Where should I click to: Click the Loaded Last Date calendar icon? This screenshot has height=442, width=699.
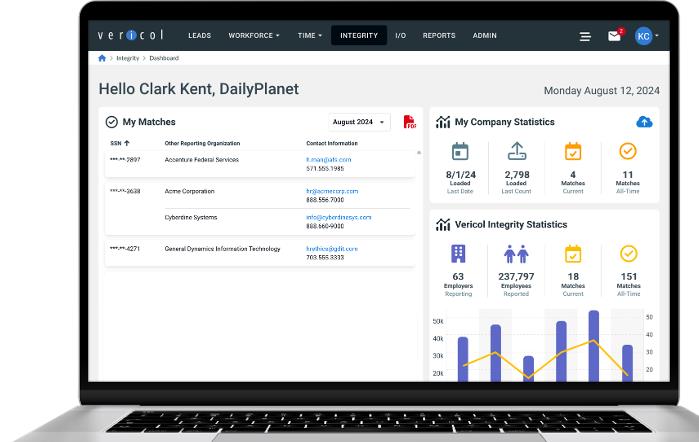point(460,151)
